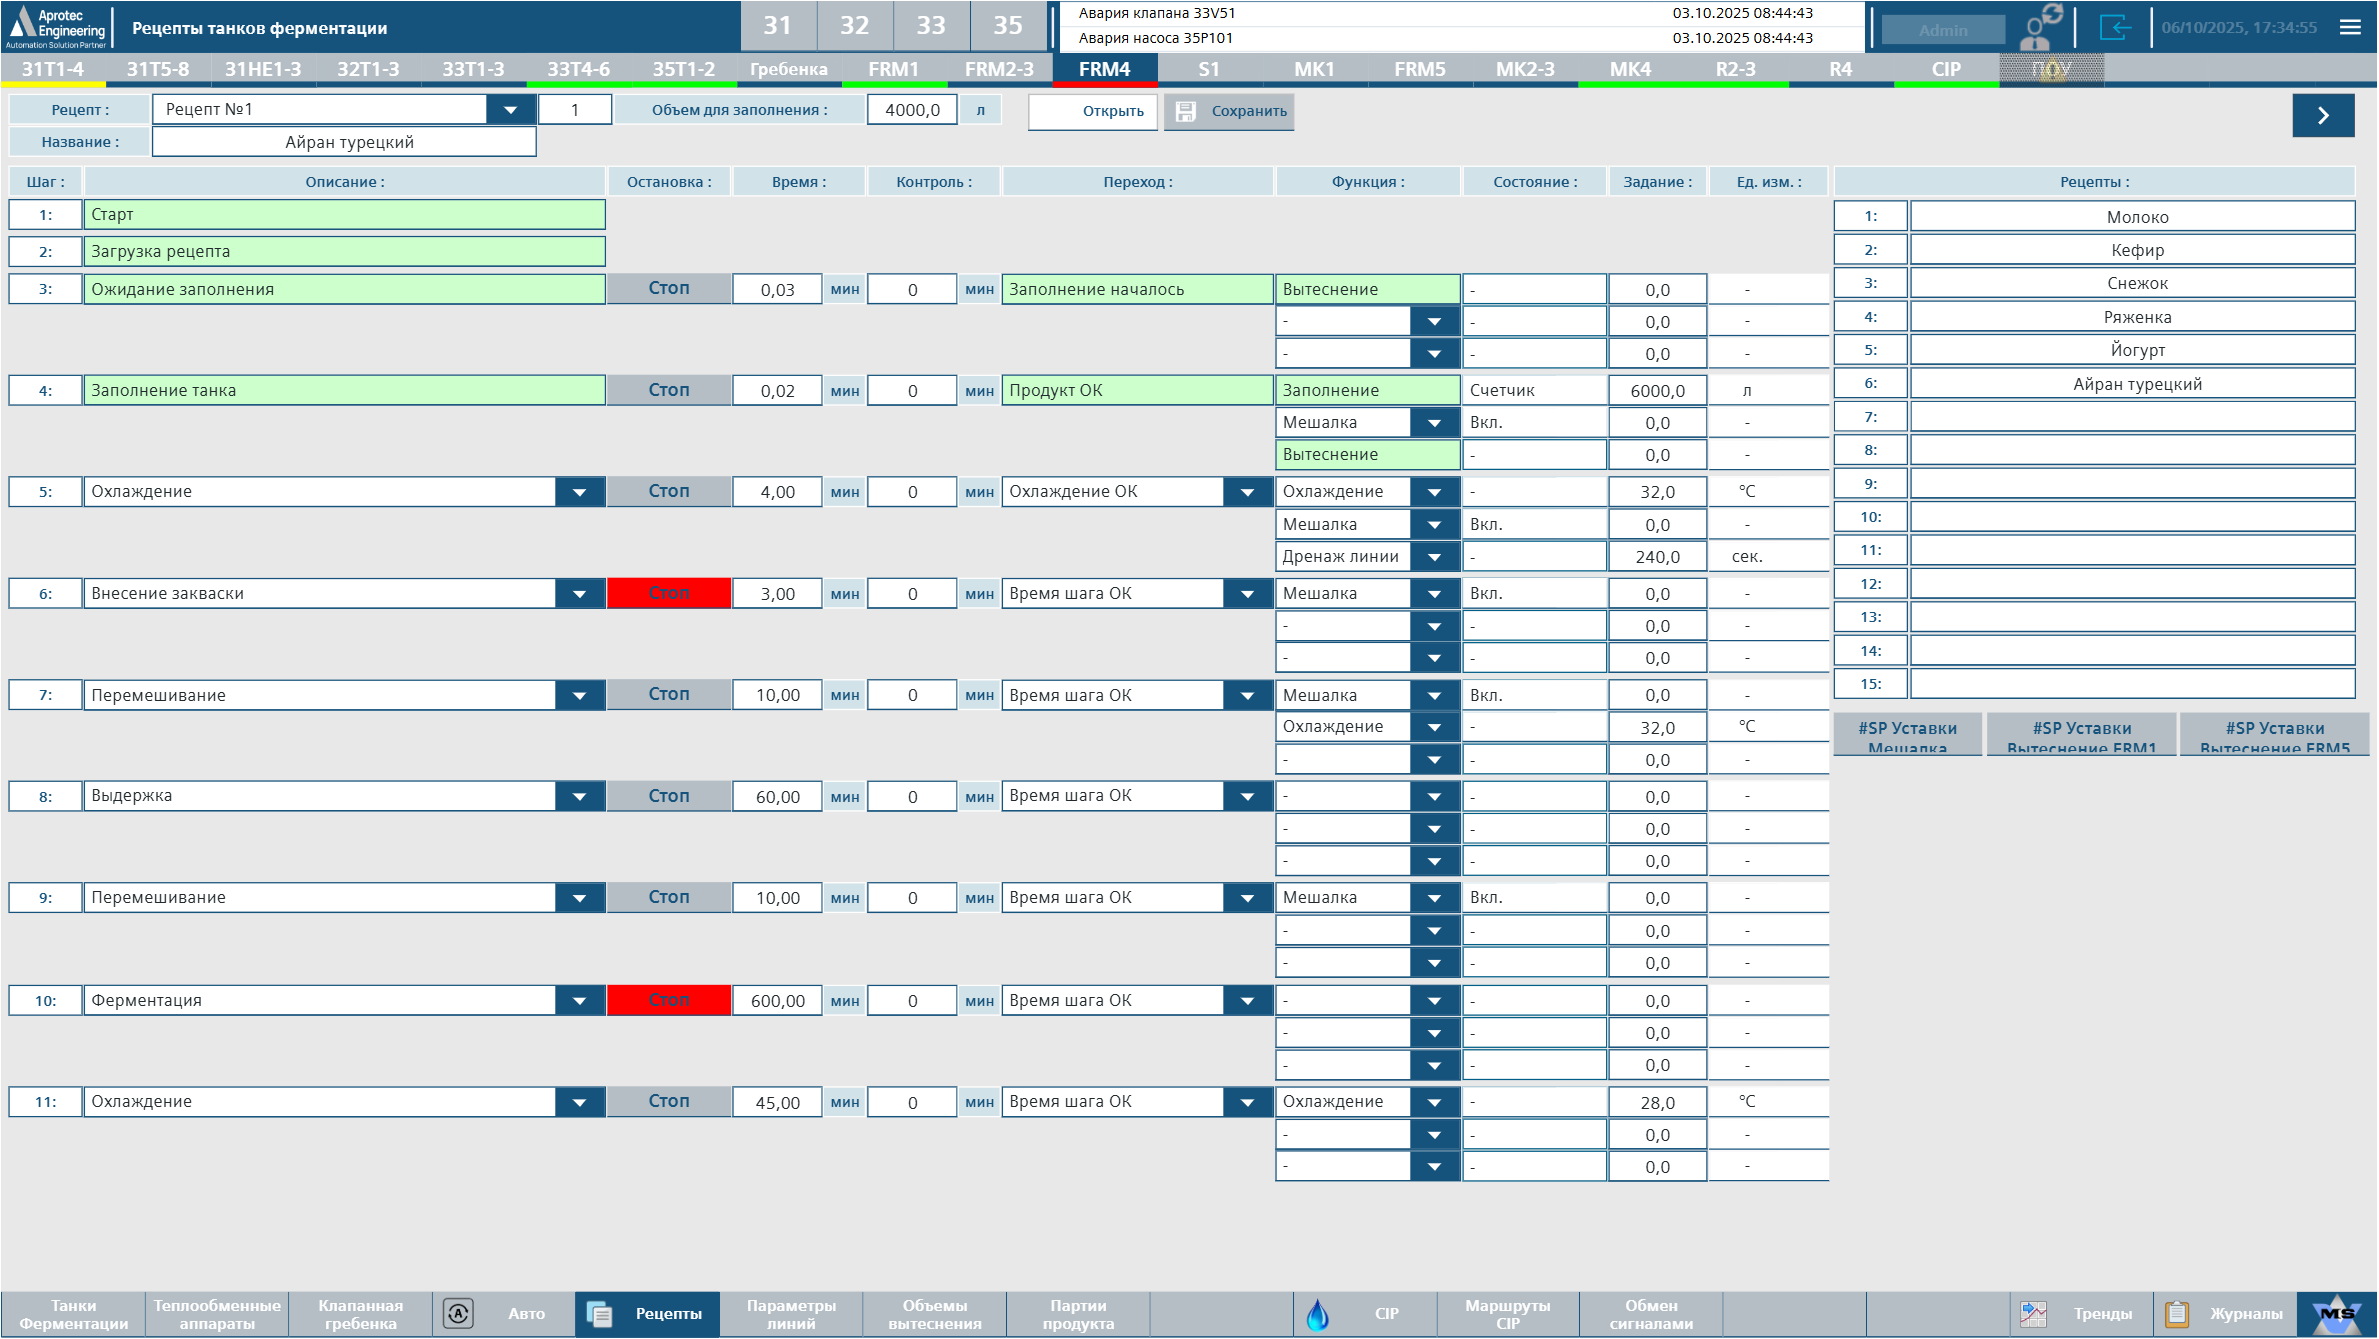The width and height of the screenshot is (2379, 1339).
Task: Toggle red Стоп for Ферментация step
Action: click(x=669, y=1000)
